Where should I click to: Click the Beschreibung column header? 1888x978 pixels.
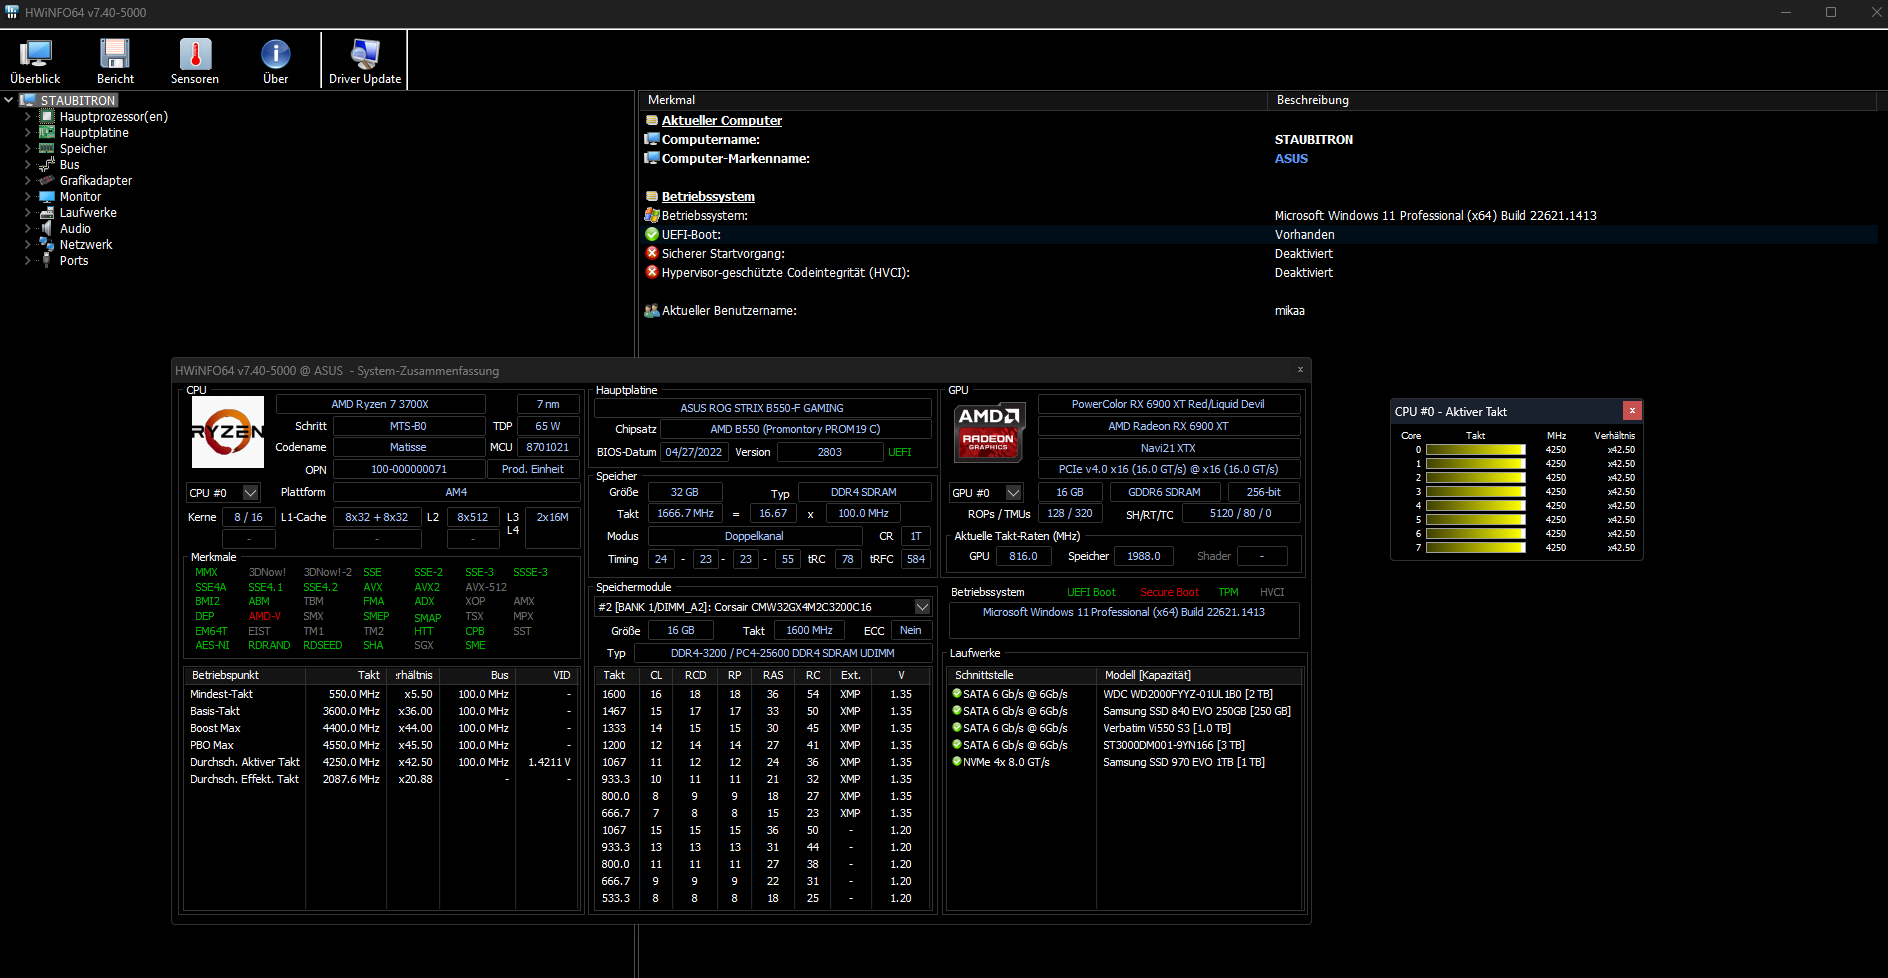pos(1572,100)
